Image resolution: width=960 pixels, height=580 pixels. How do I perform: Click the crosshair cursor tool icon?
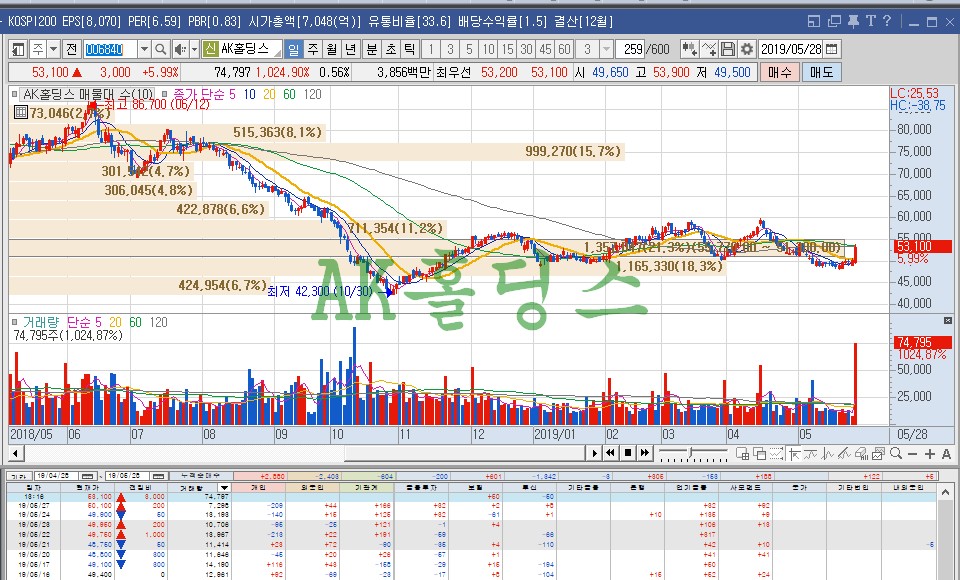795,453
